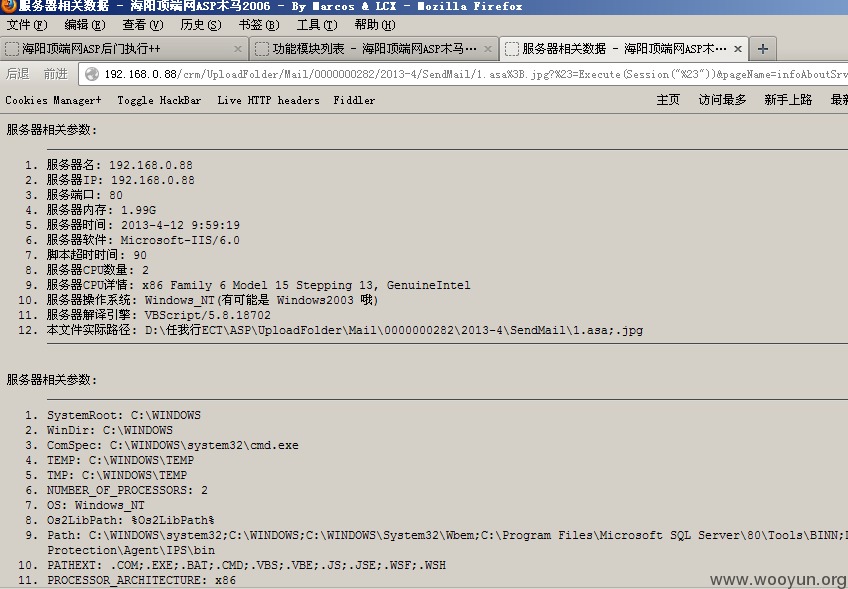This screenshot has height=589, width=848.
Task: Open the 编辑(E) menu
Action: tap(84, 25)
